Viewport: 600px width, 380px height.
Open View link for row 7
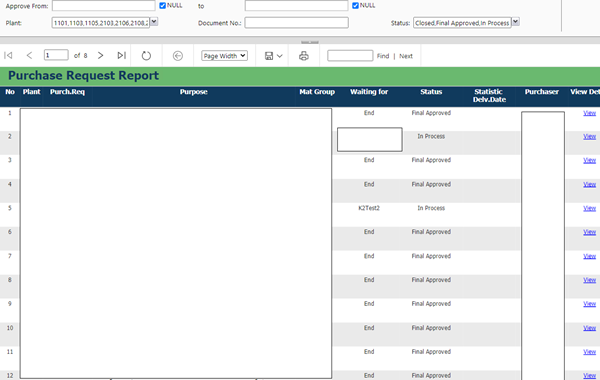(589, 256)
